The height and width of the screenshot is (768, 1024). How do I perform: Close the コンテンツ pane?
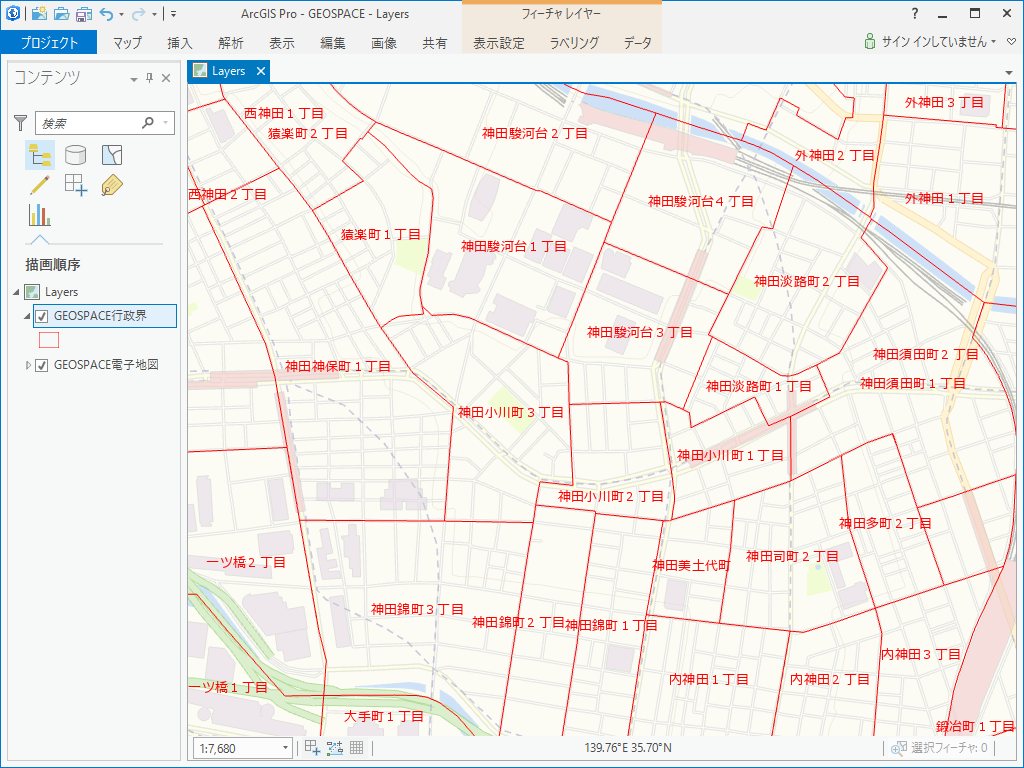166,78
